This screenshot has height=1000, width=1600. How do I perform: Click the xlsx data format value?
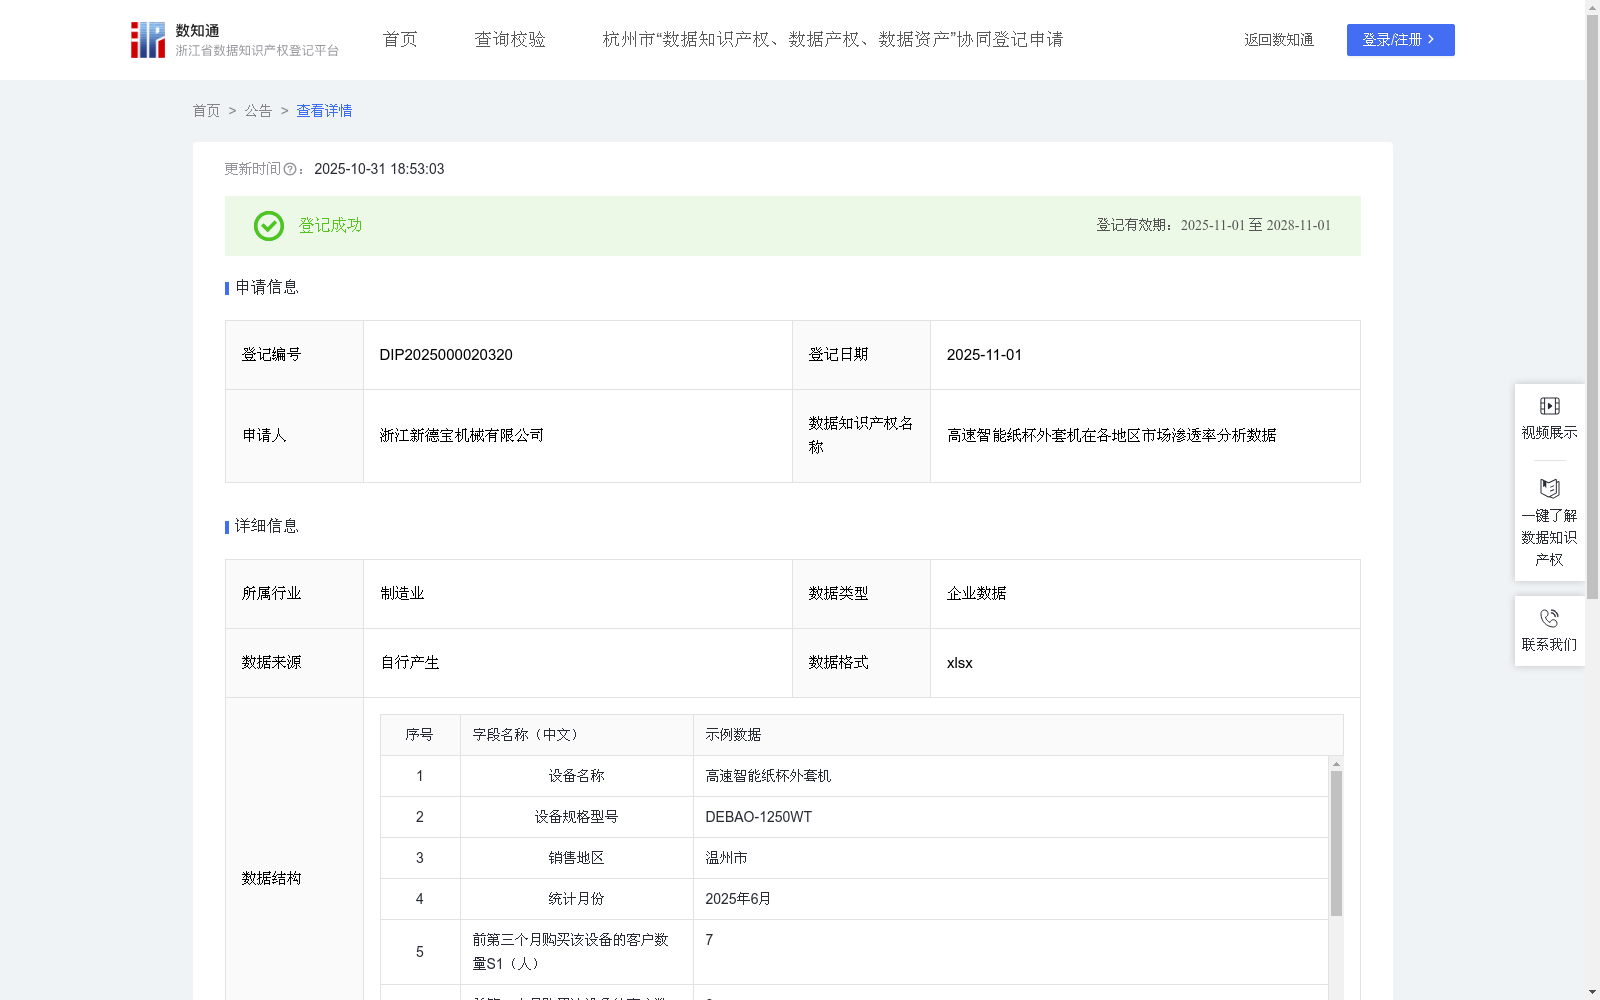point(959,663)
